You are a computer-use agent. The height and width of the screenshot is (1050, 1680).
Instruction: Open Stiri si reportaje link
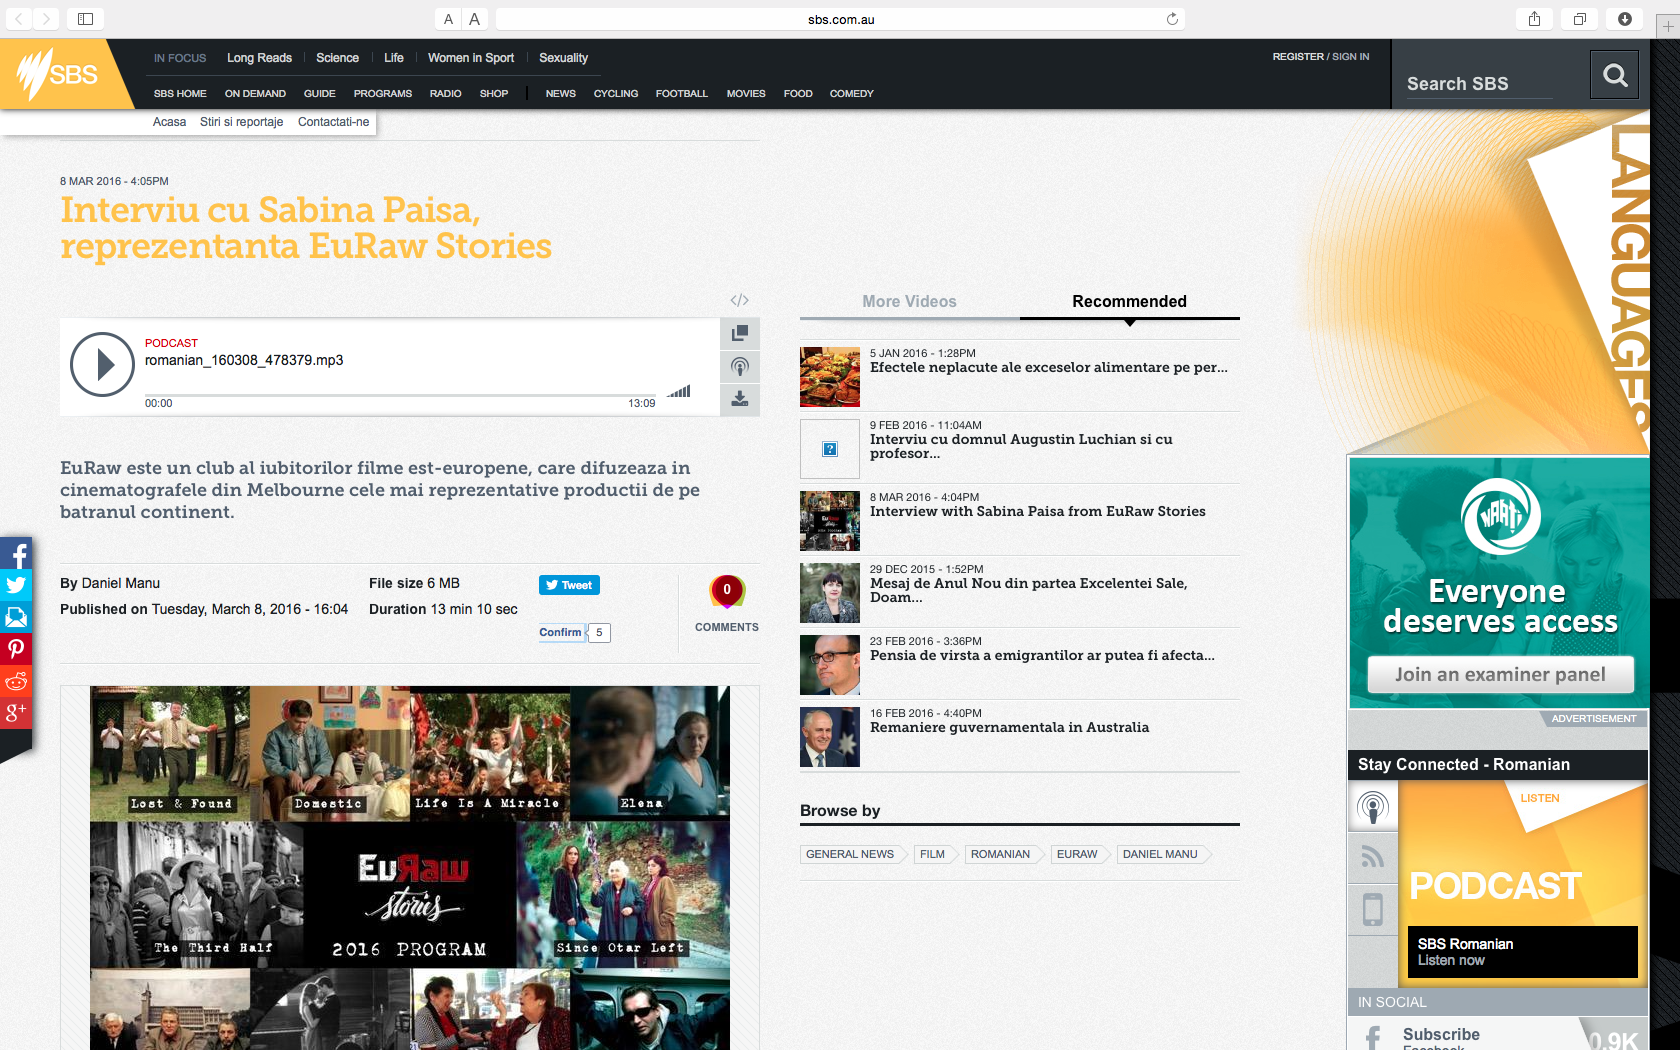point(241,122)
